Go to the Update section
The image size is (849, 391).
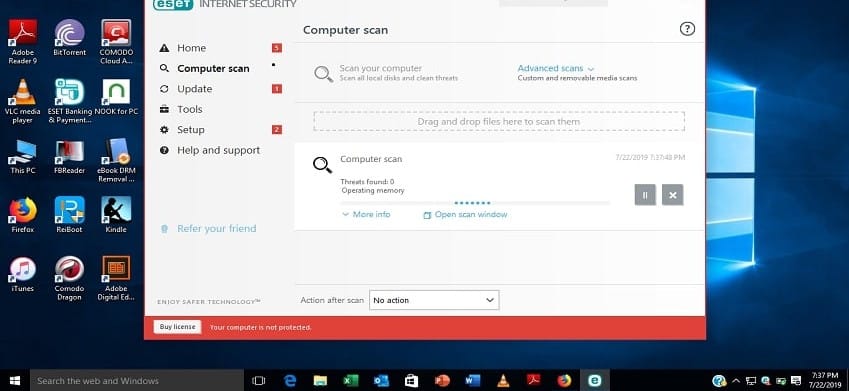[194, 89]
